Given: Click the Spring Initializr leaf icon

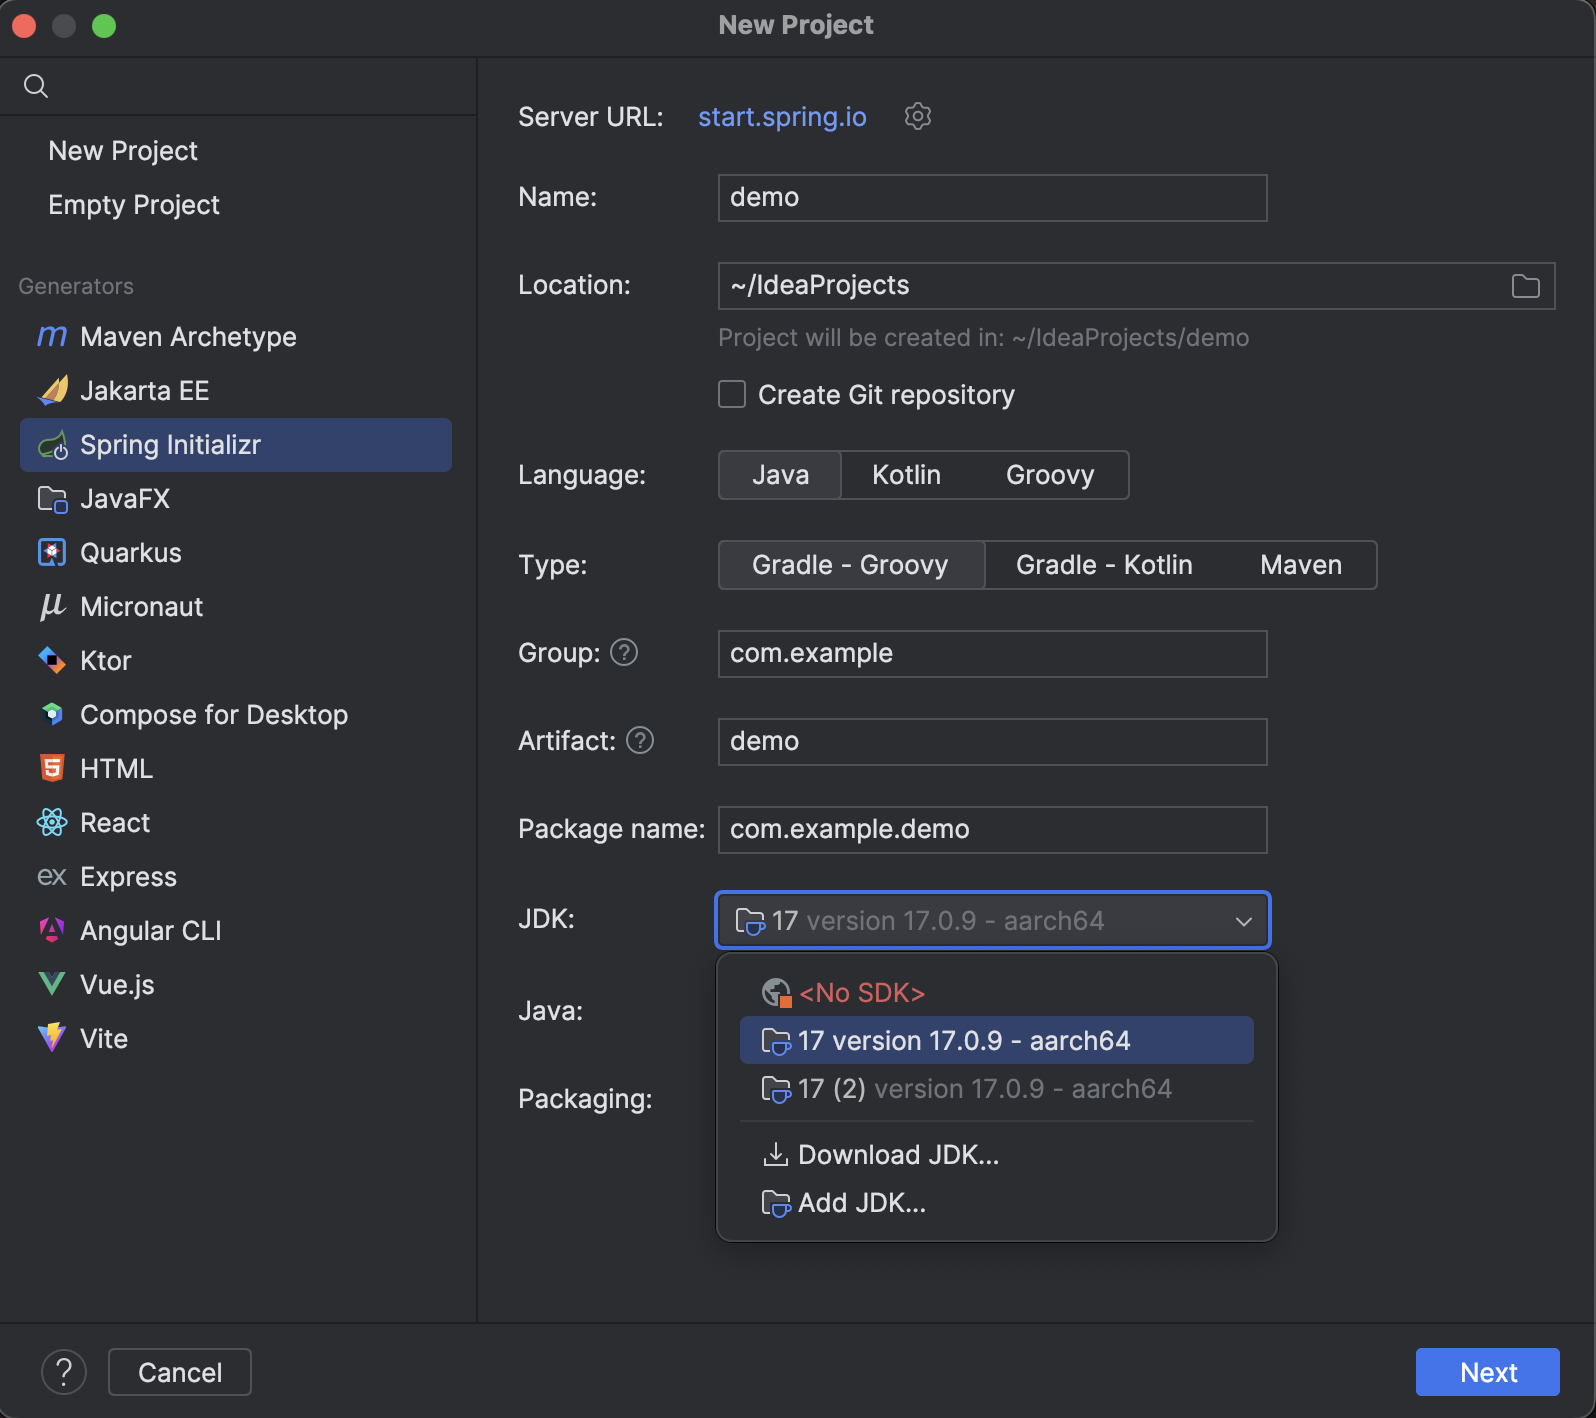Looking at the screenshot, I should click(x=53, y=445).
